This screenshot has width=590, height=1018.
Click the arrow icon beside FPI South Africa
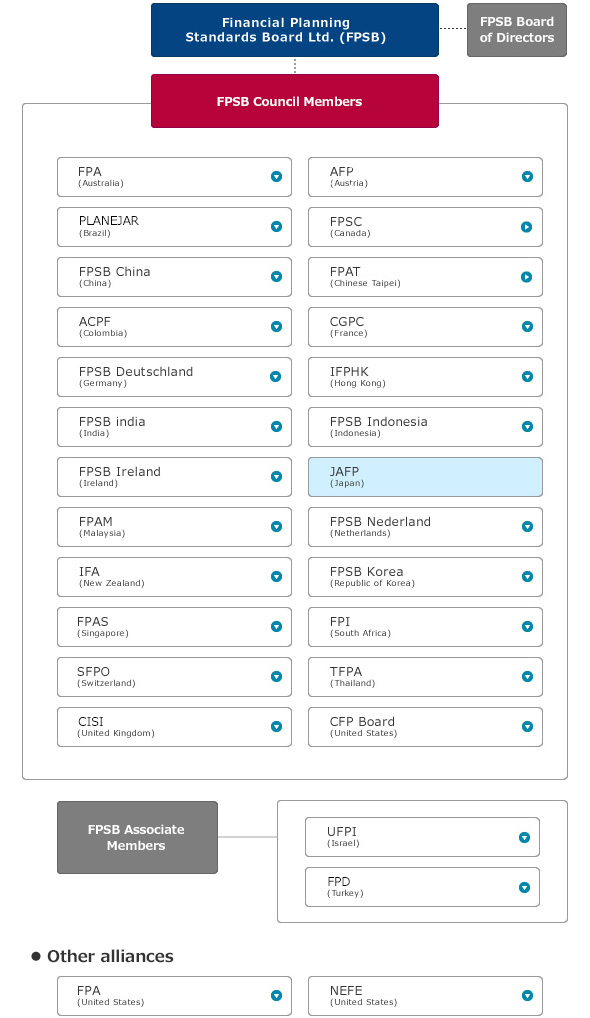coord(527,627)
